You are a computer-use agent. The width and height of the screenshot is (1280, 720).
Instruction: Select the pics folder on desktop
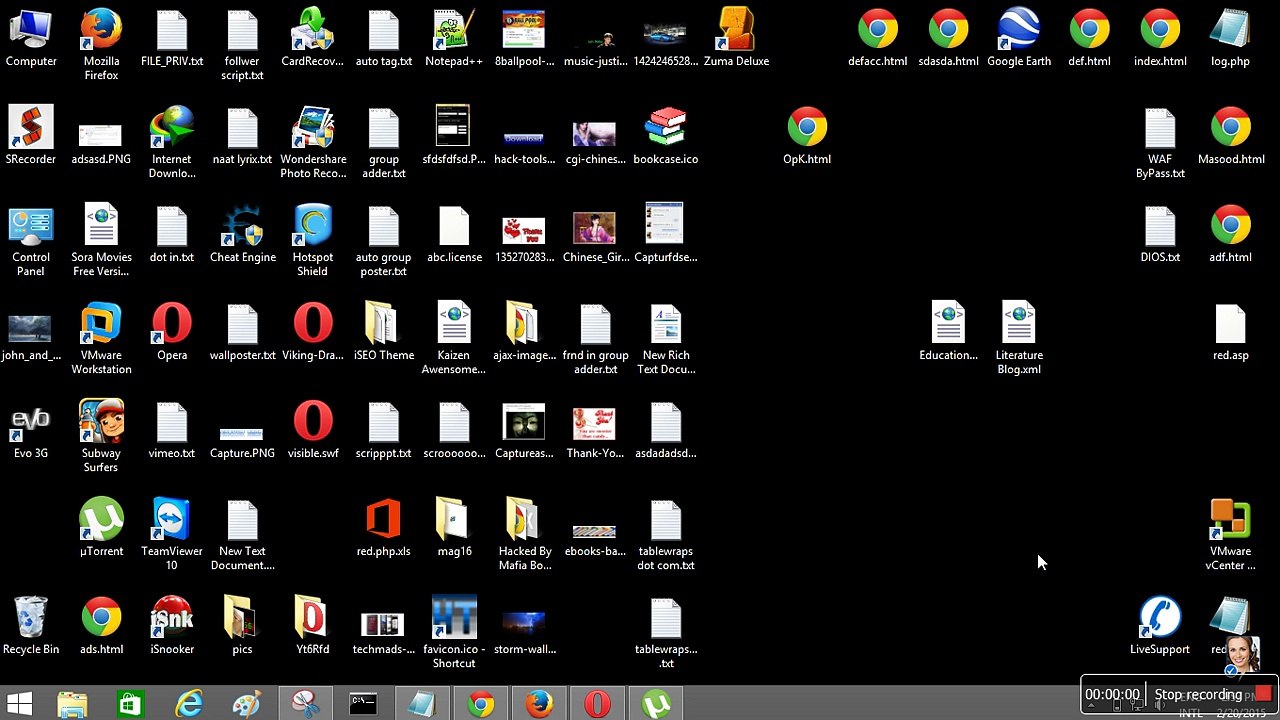coord(242,620)
